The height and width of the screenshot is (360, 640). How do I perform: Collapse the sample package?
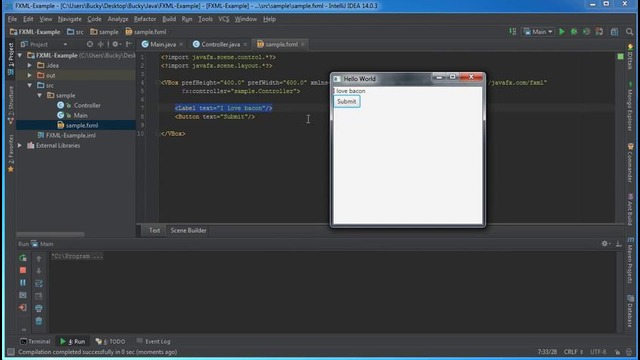click(40, 95)
